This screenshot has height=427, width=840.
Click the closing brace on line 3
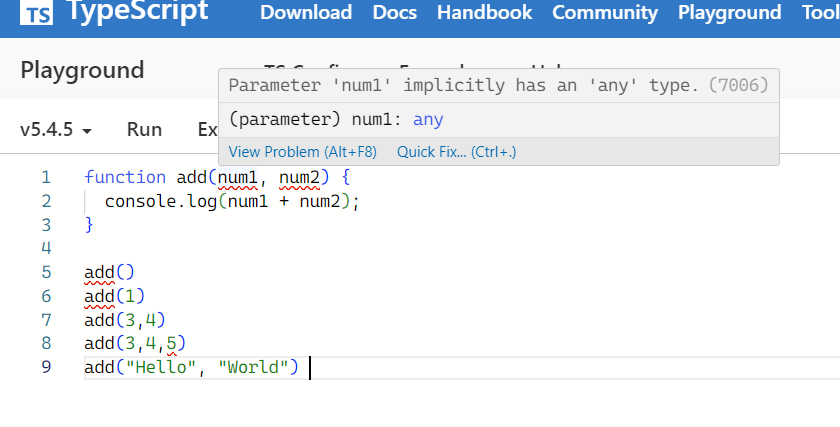pos(89,224)
